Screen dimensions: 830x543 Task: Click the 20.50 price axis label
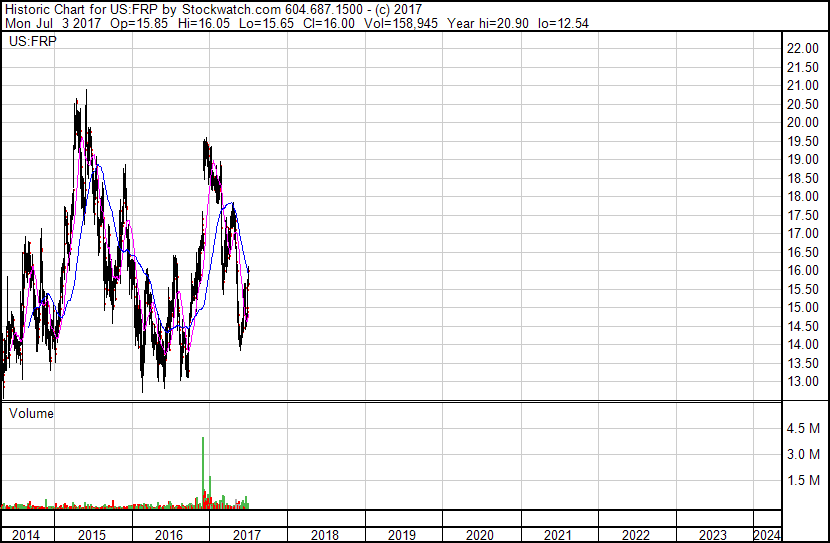[x=802, y=104]
